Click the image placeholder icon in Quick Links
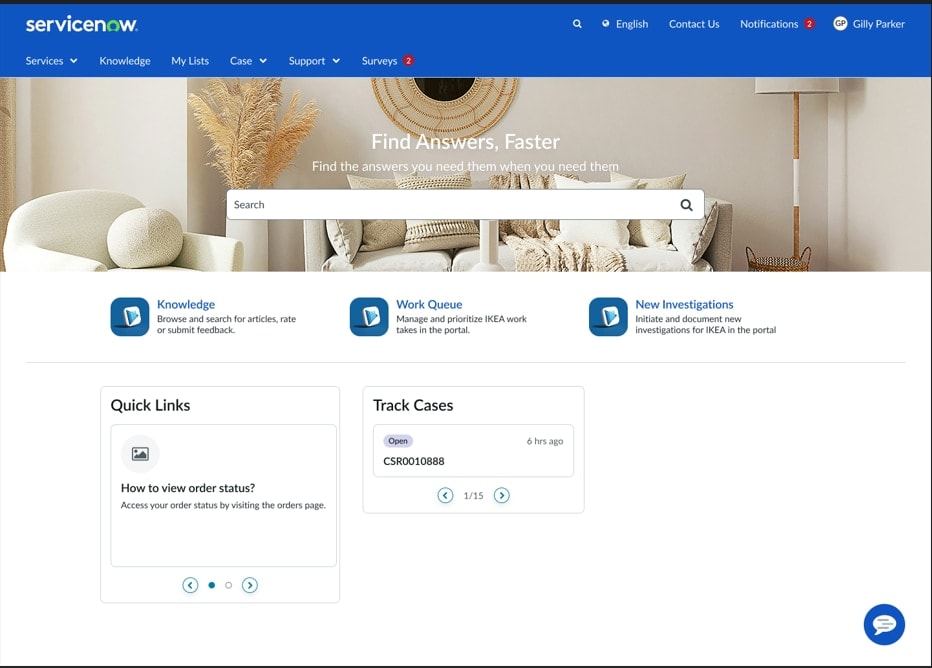 coord(140,454)
